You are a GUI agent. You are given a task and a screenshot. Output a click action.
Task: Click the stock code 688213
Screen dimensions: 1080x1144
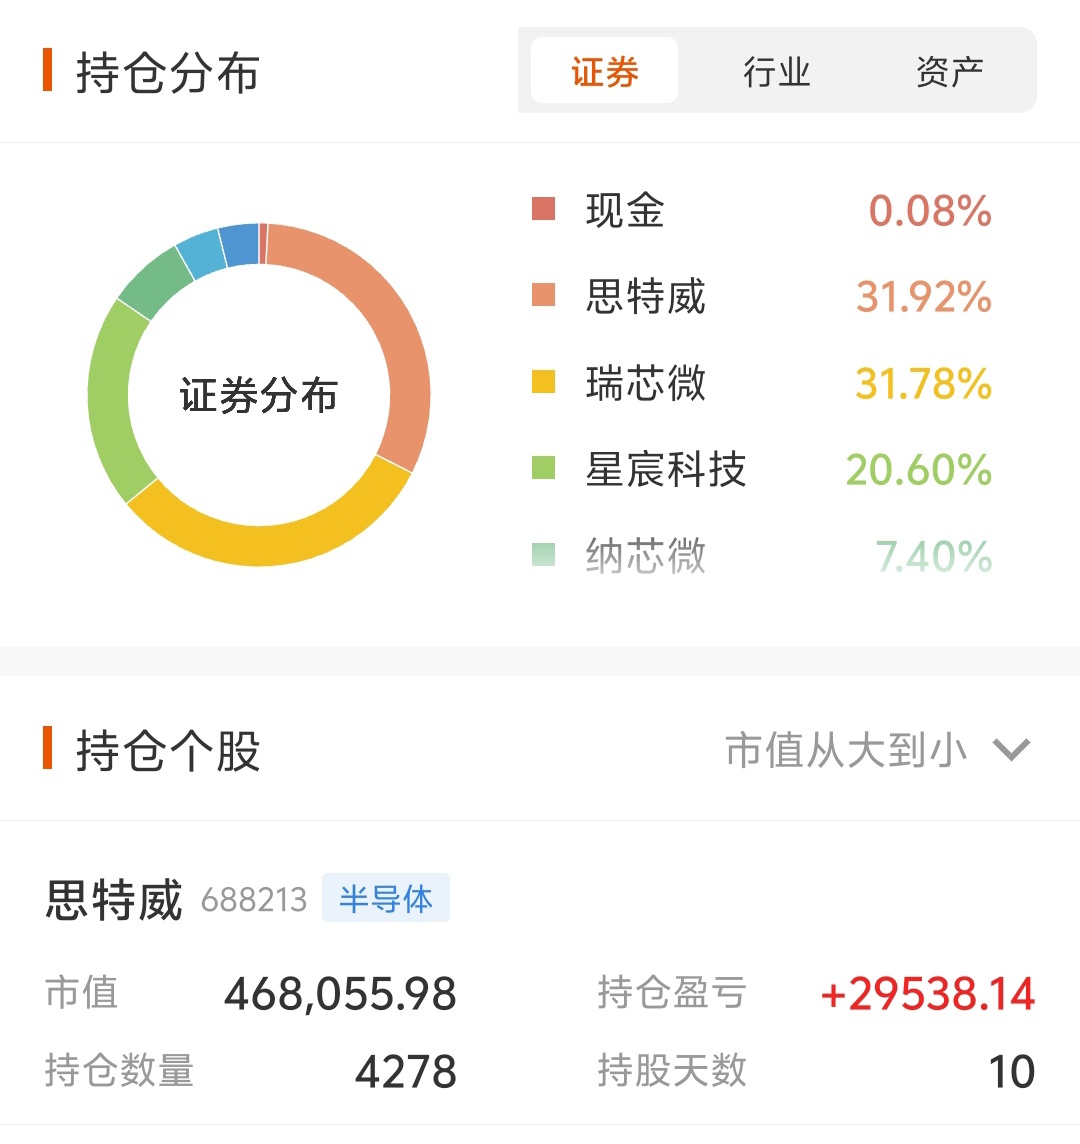point(254,900)
